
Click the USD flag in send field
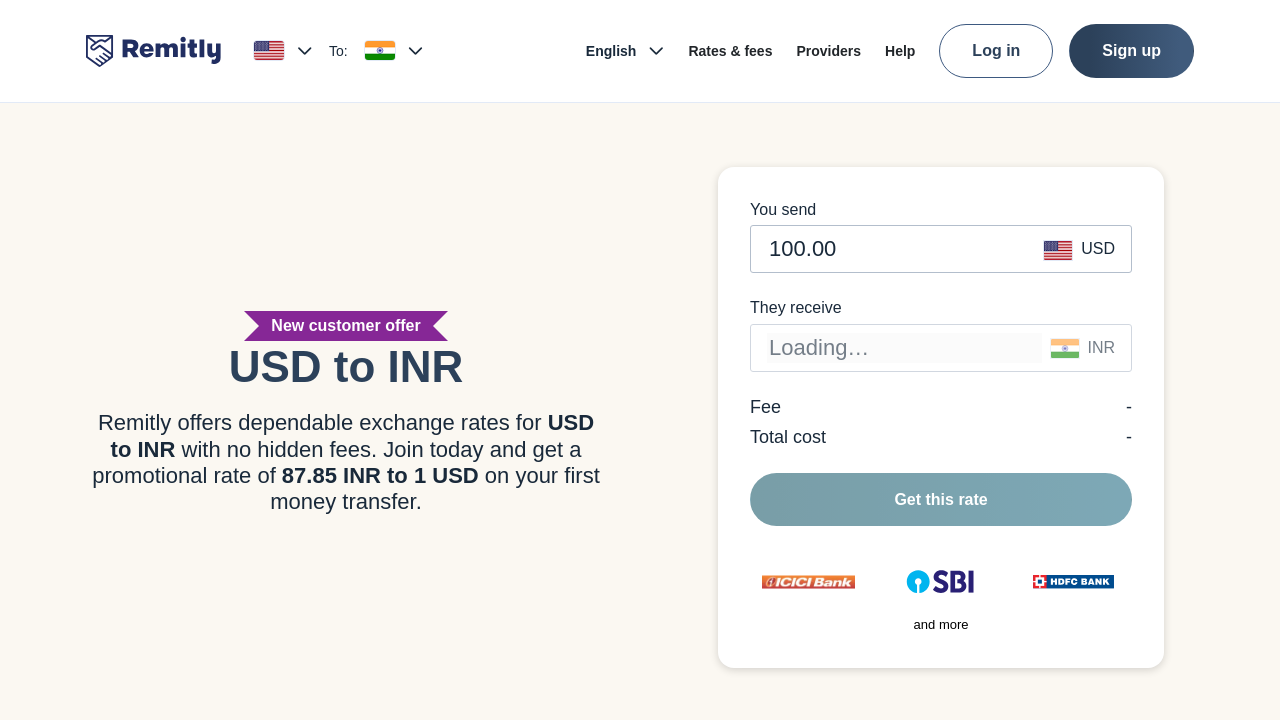[x=1058, y=250]
